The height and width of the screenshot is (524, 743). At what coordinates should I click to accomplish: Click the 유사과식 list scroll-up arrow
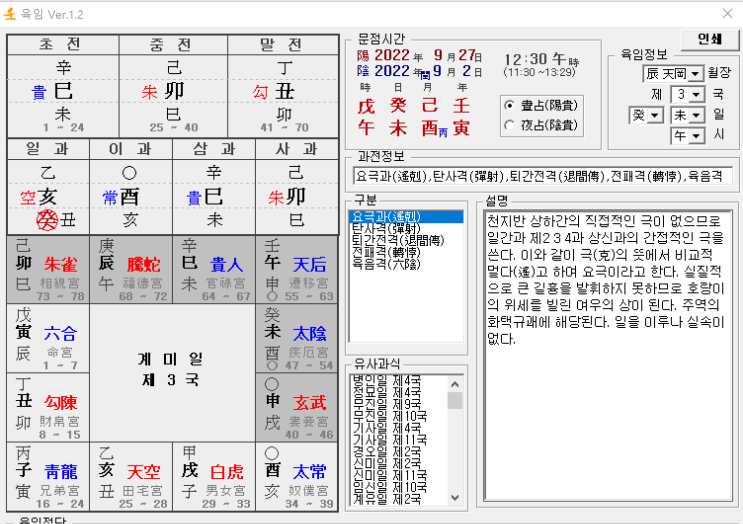[455, 384]
